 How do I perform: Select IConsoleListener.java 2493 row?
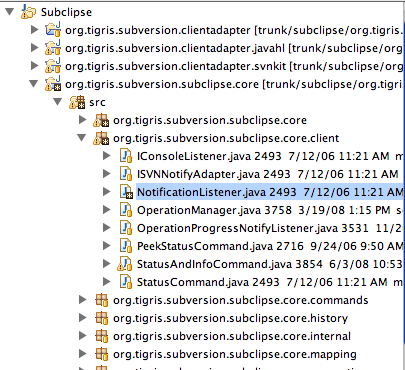click(269, 156)
